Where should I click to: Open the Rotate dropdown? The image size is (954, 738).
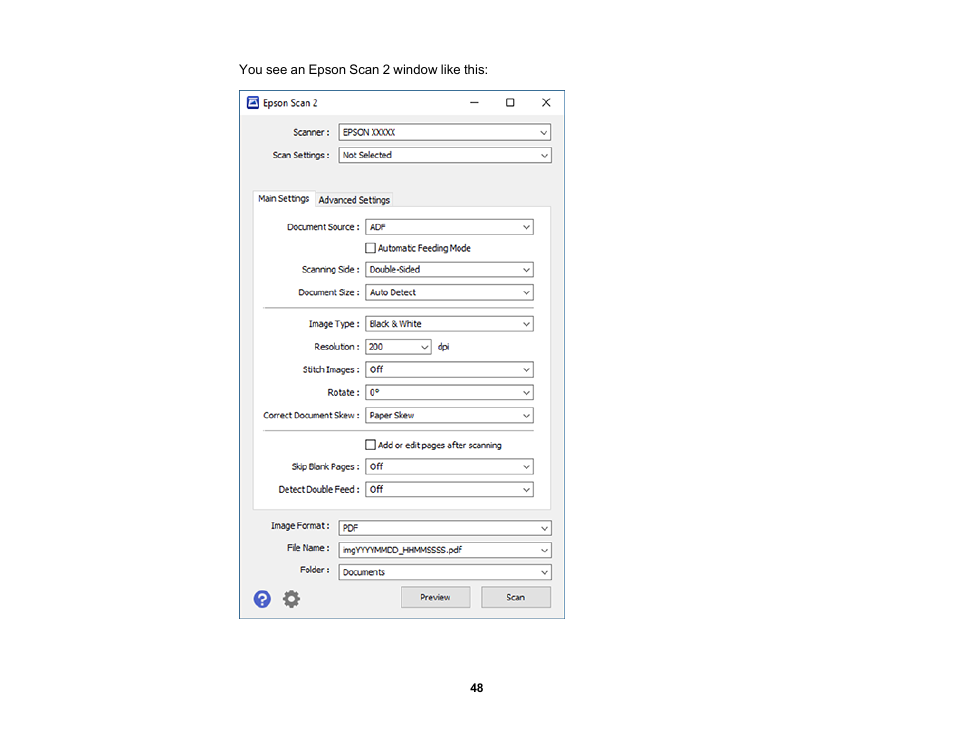[x=450, y=392]
